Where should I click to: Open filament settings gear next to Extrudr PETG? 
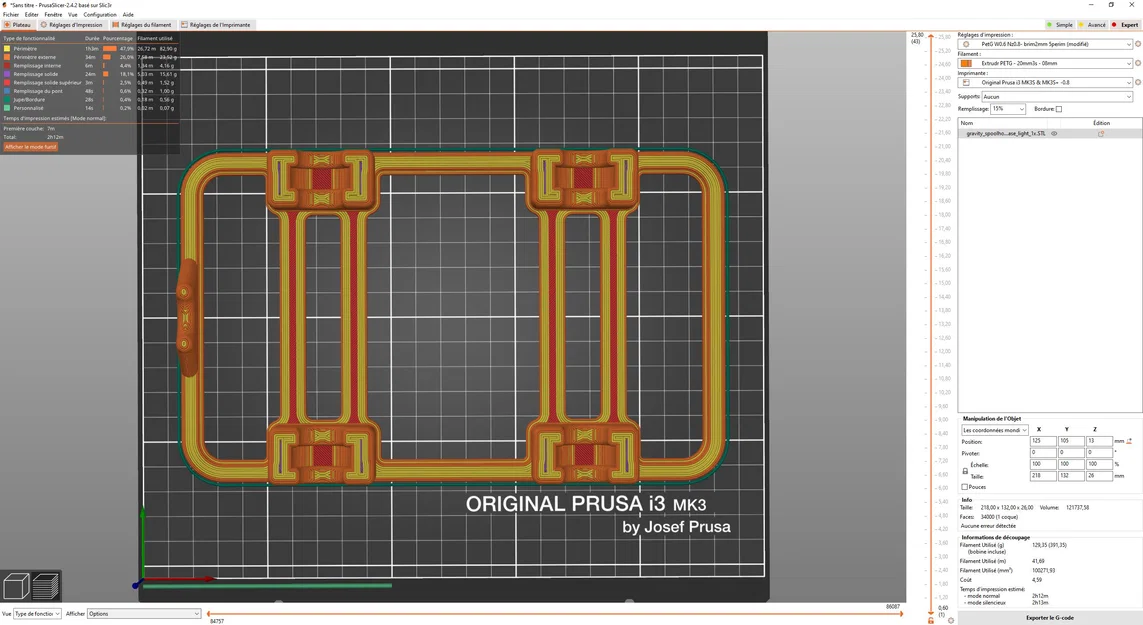1138,63
